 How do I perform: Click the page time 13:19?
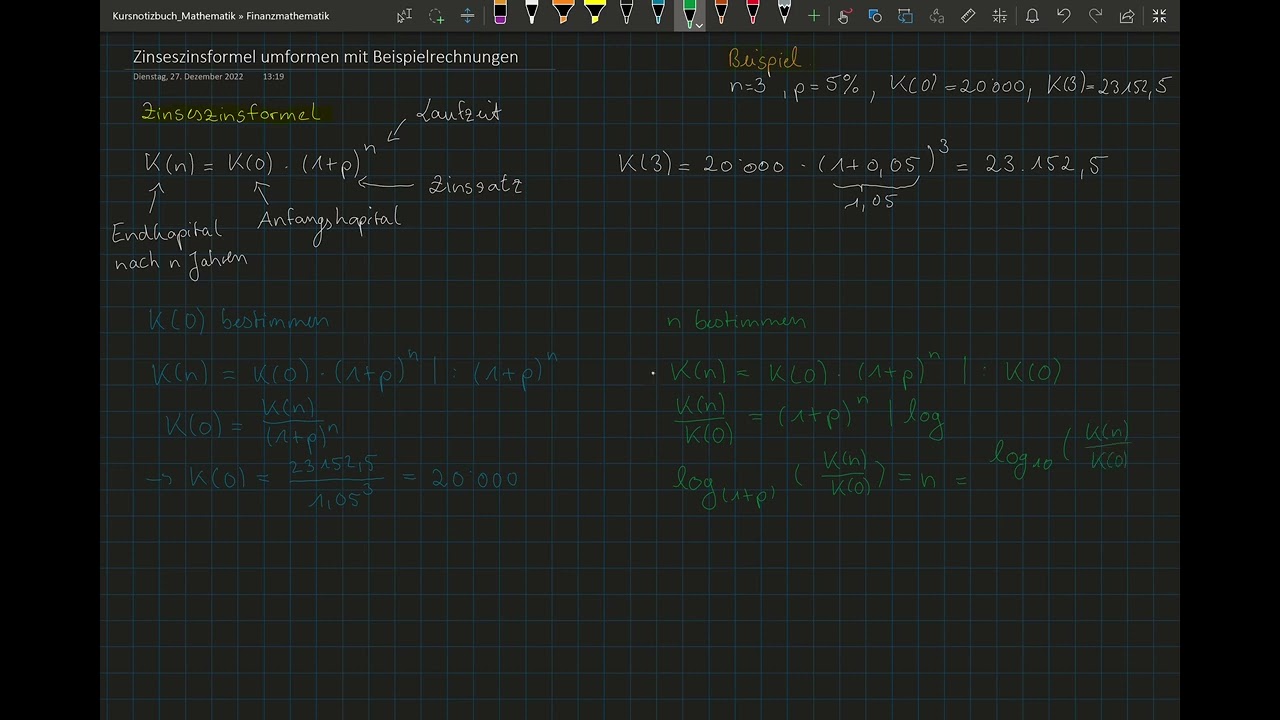pos(273,77)
